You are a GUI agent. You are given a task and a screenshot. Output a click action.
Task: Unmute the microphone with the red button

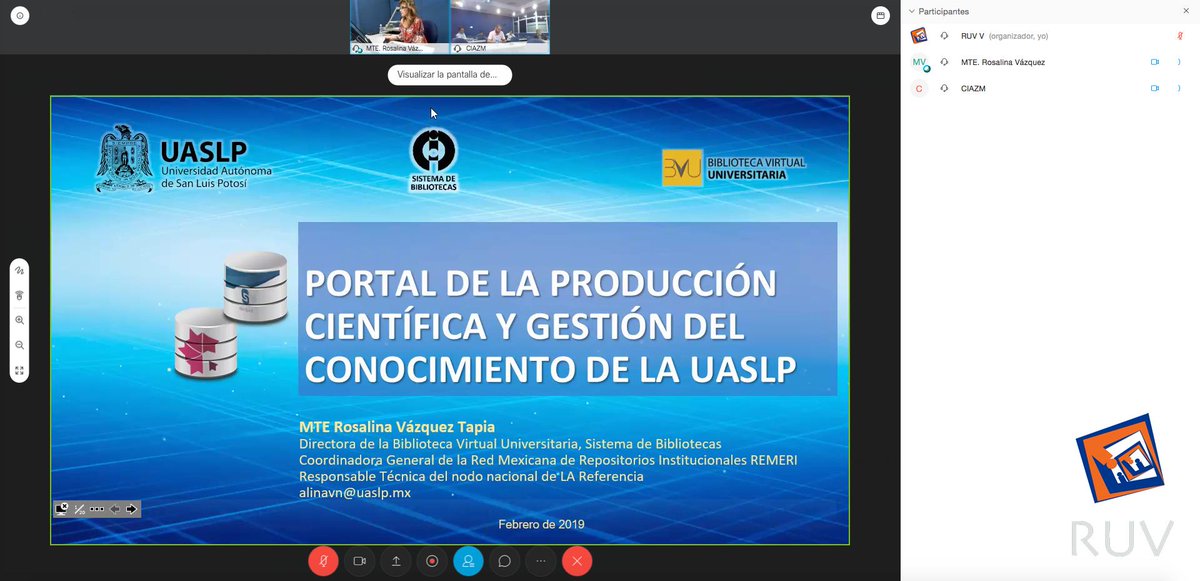[323, 561]
